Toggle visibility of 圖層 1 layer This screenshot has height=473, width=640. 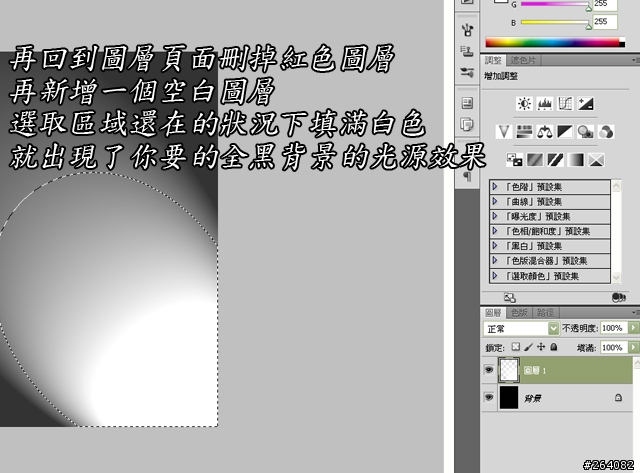coord(489,370)
